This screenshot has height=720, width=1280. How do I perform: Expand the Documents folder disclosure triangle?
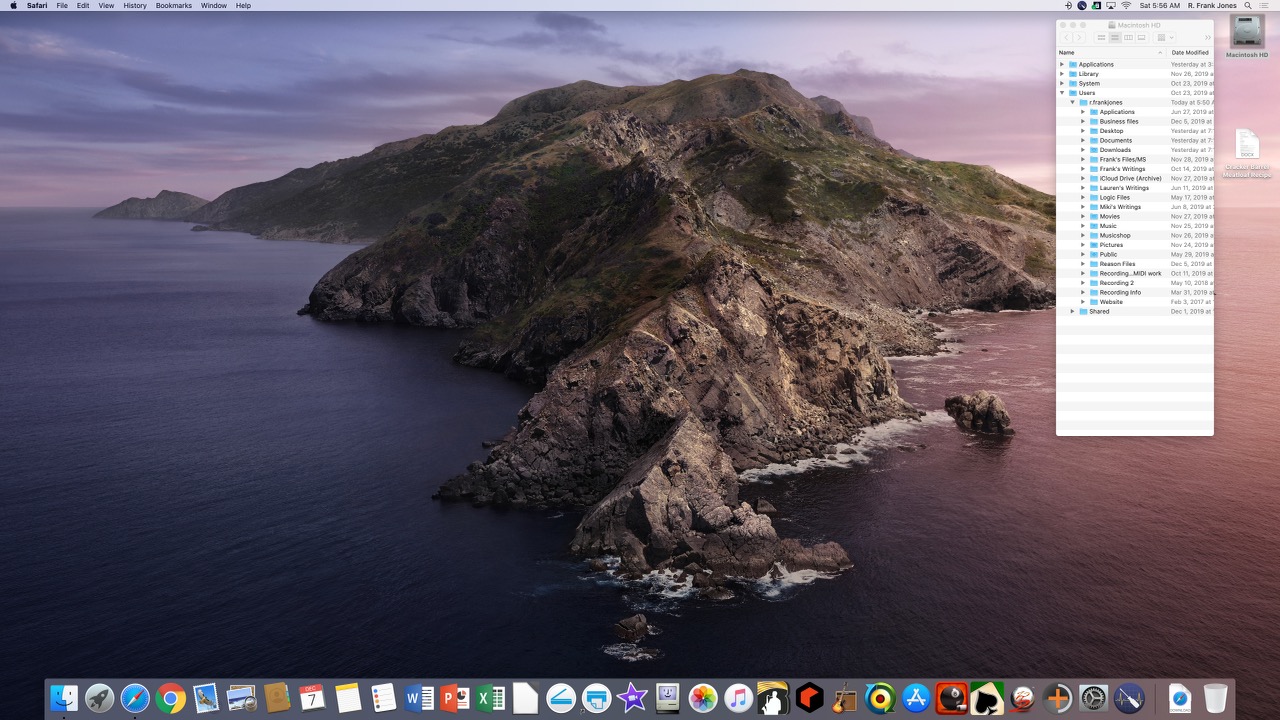[1083, 140]
